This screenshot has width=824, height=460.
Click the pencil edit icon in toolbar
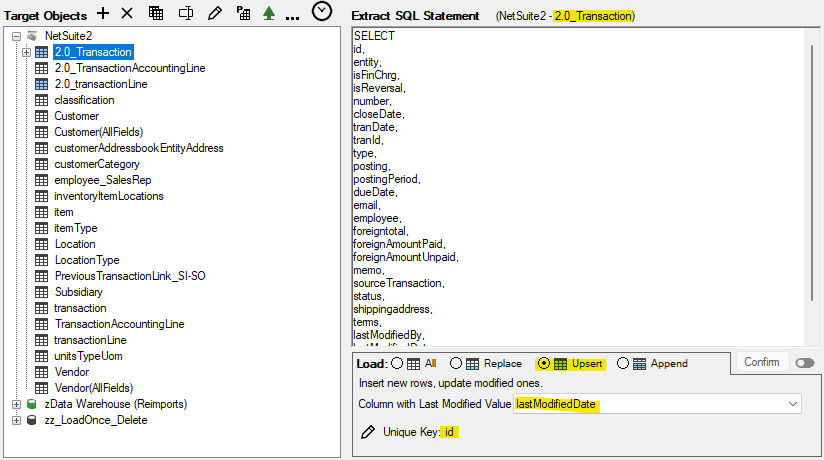pos(214,13)
